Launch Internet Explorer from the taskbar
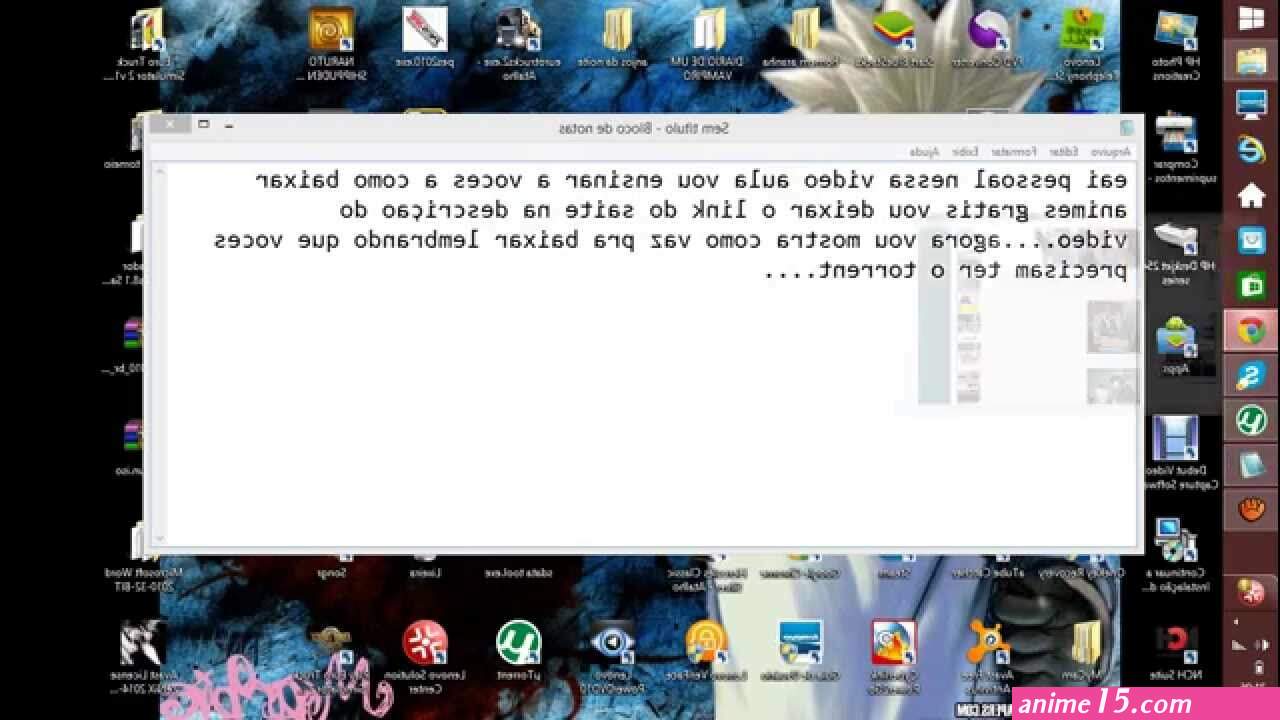 coord(1251,149)
